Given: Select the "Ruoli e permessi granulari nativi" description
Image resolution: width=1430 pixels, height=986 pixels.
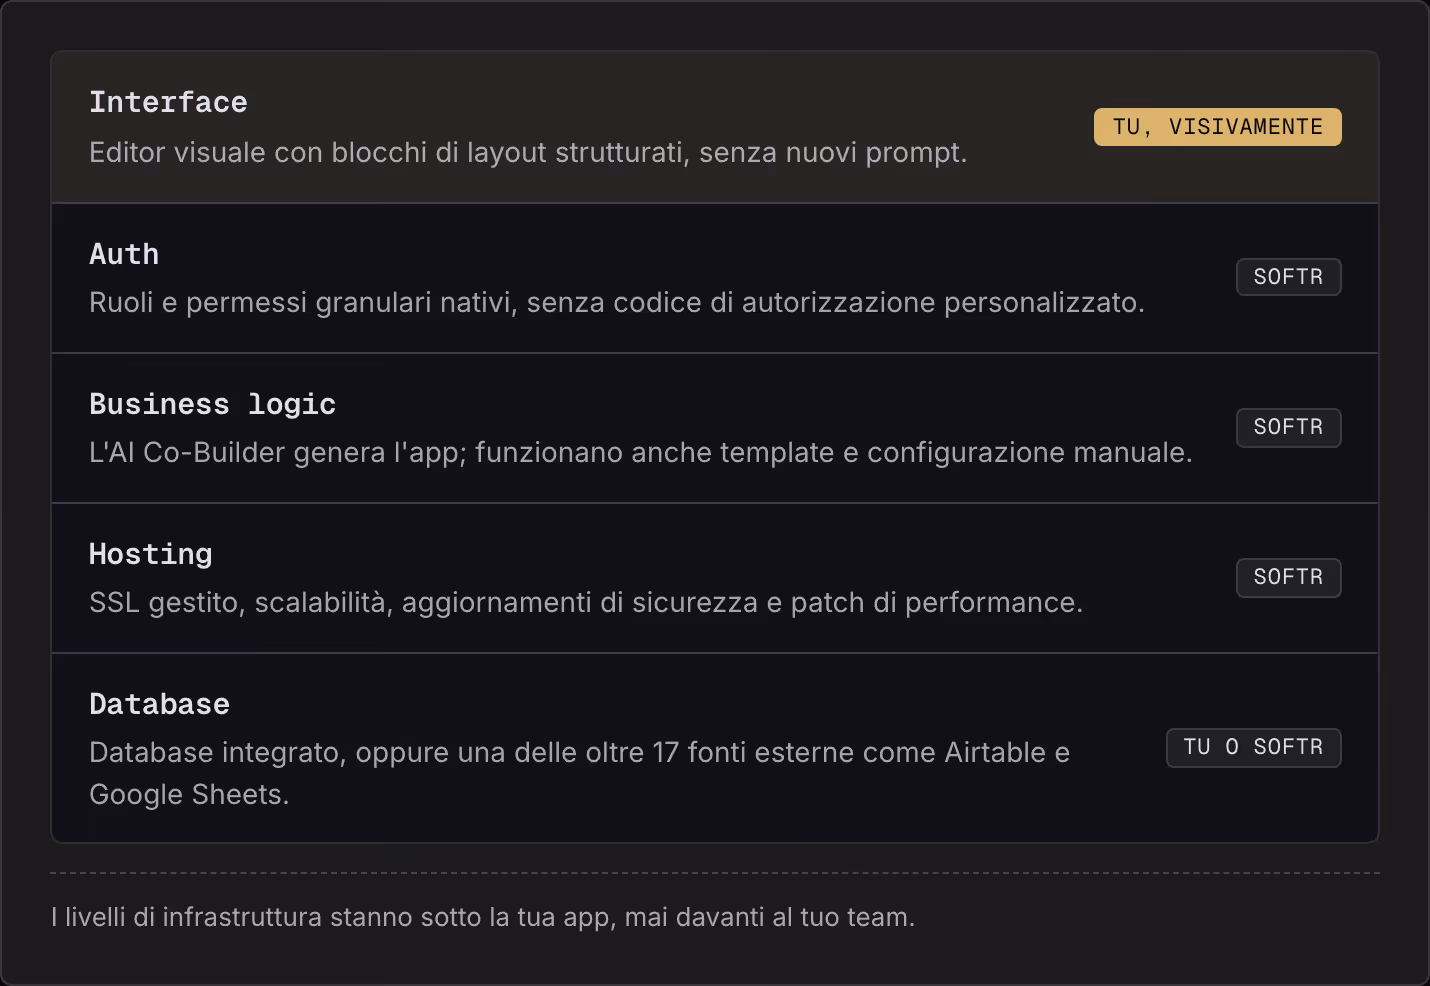Looking at the screenshot, I should (x=616, y=303).
